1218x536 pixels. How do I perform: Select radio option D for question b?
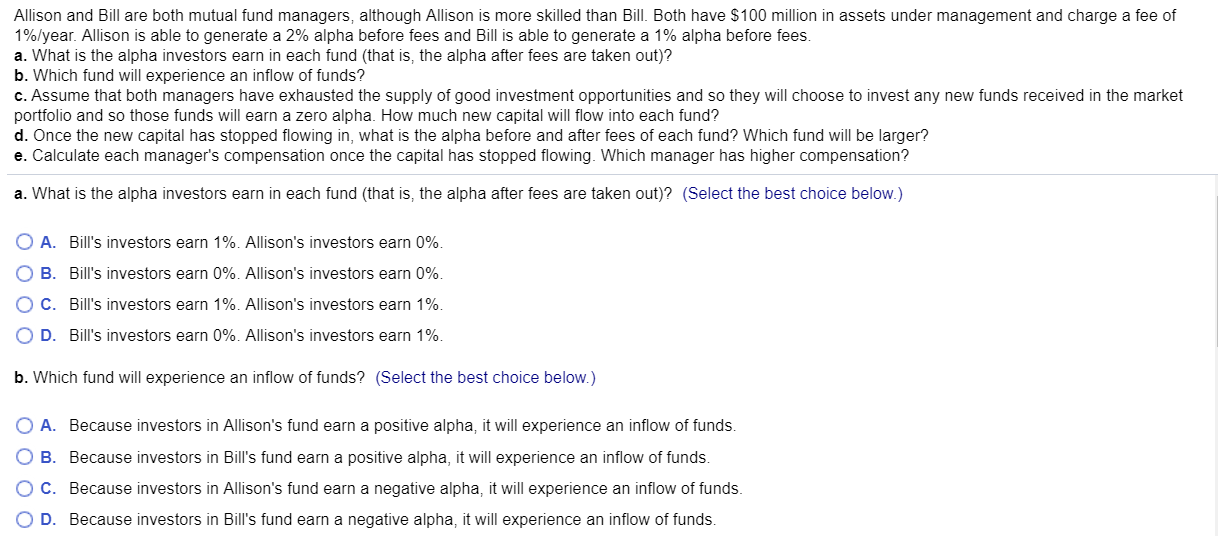[x=24, y=519]
